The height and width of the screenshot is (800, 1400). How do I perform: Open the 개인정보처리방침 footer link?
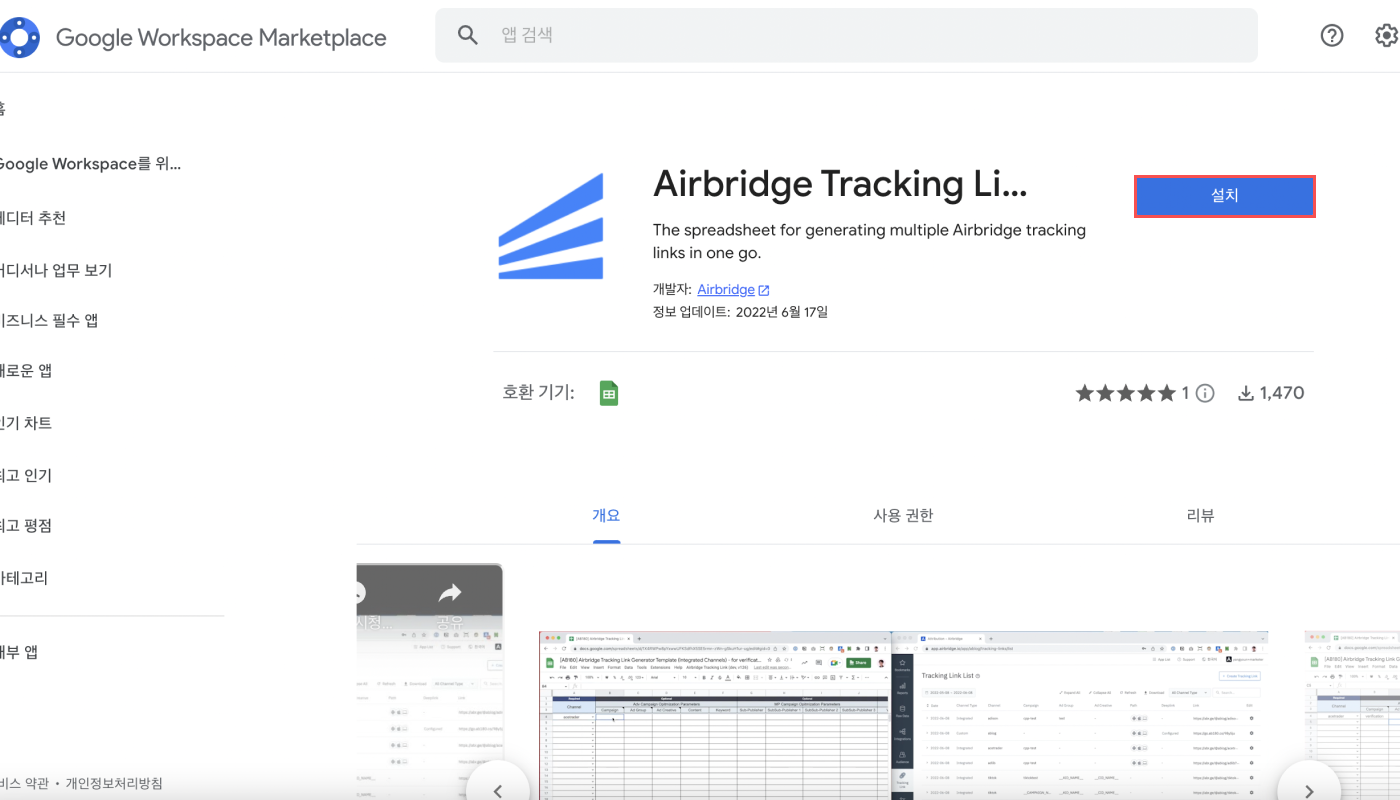coord(114,783)
